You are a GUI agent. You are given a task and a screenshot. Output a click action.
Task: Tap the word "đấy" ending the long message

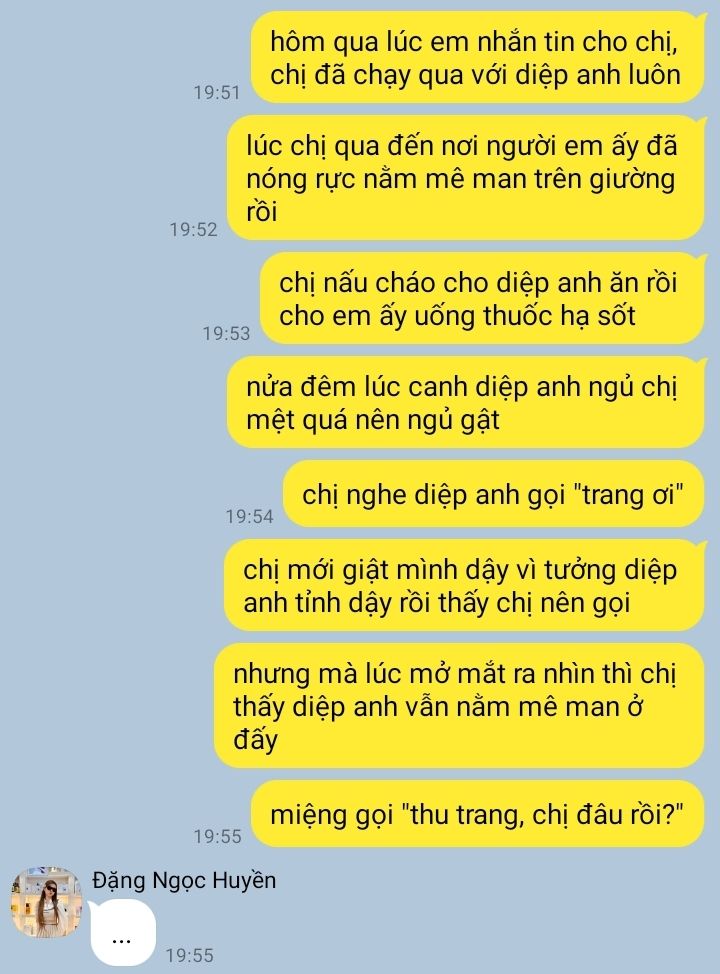[x=255, y=740]
